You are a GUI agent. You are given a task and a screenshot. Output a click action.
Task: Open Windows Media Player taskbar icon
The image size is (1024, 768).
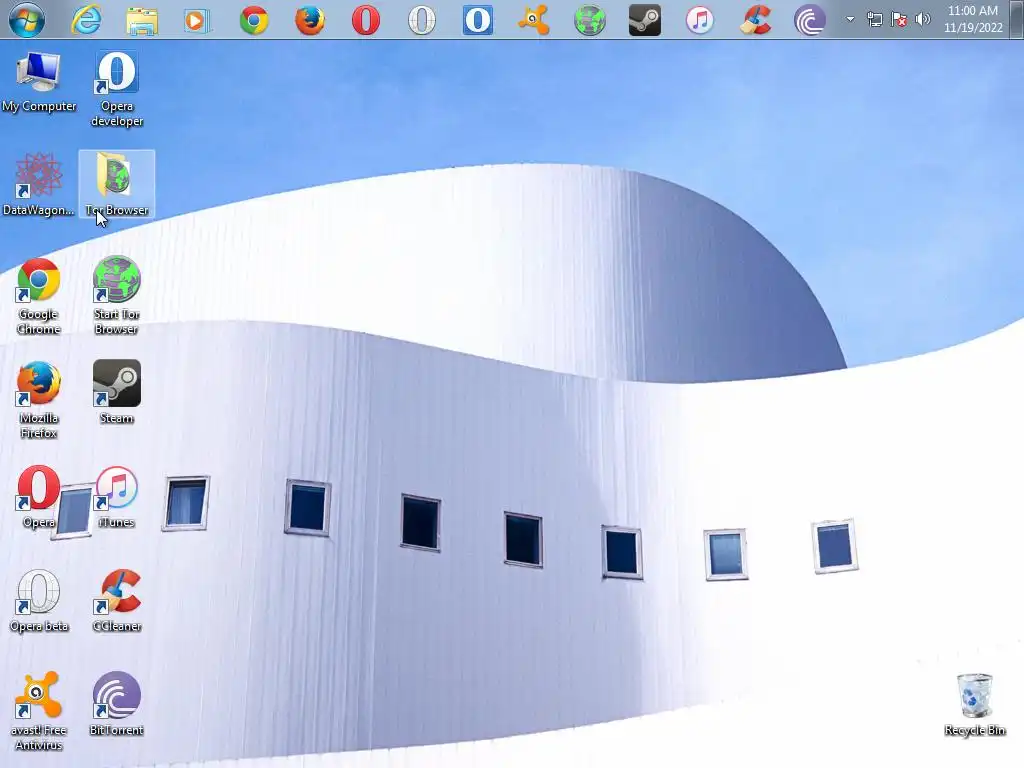point(197,20)
